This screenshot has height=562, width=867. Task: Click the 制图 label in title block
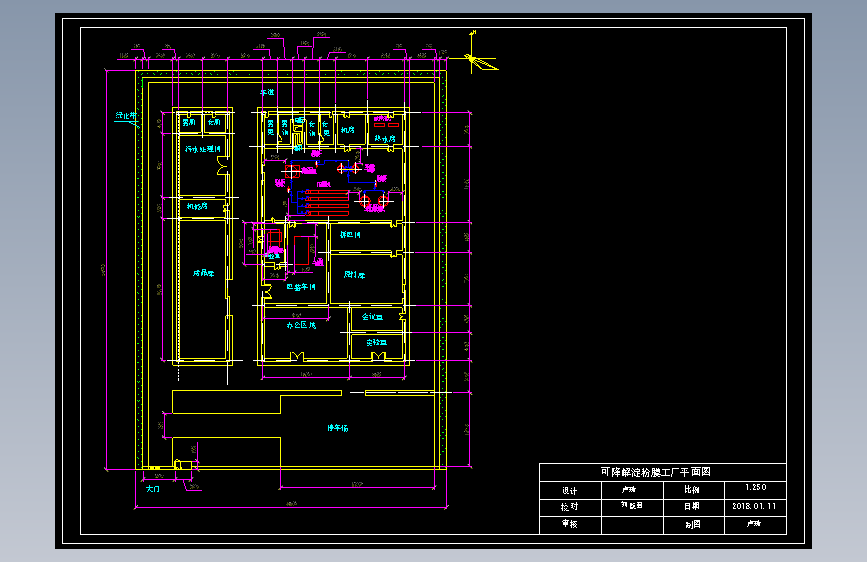point(693,524)
